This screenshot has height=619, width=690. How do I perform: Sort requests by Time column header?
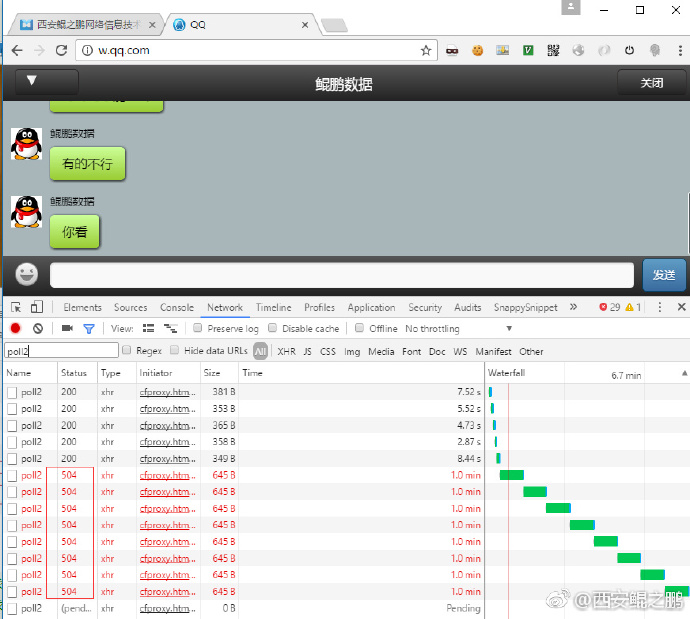[361, 373]
